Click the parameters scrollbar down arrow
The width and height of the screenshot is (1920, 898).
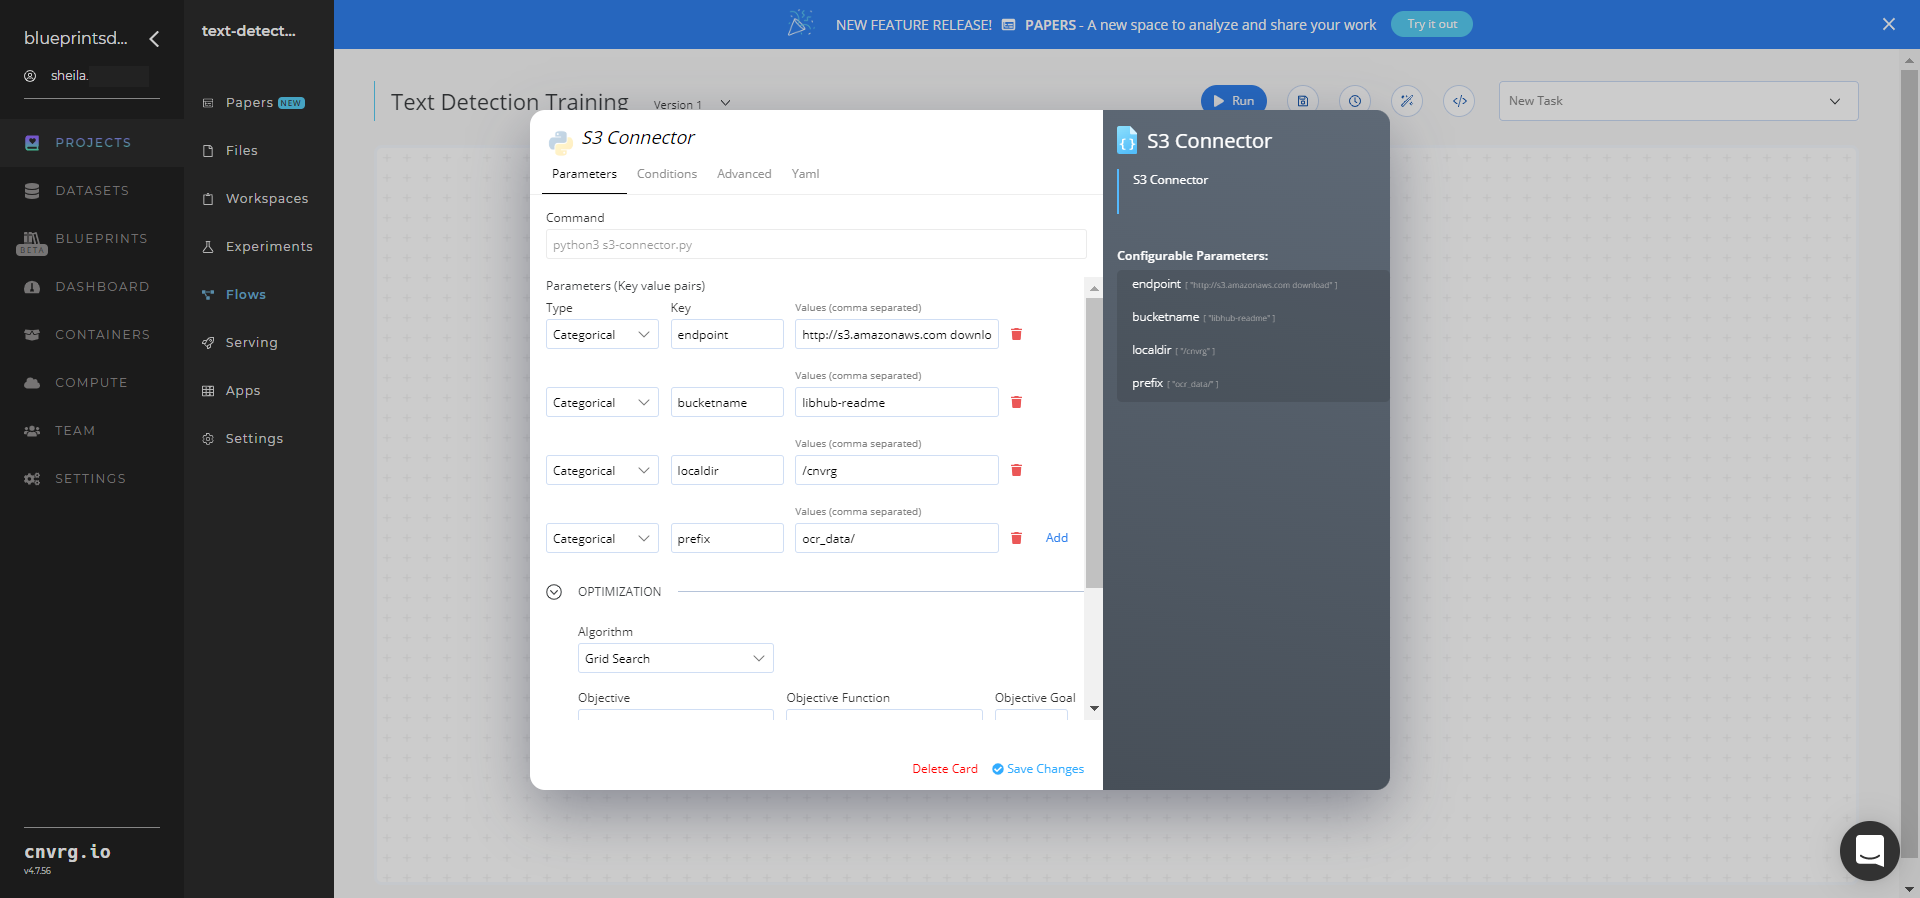click(x=1094, y=708)
